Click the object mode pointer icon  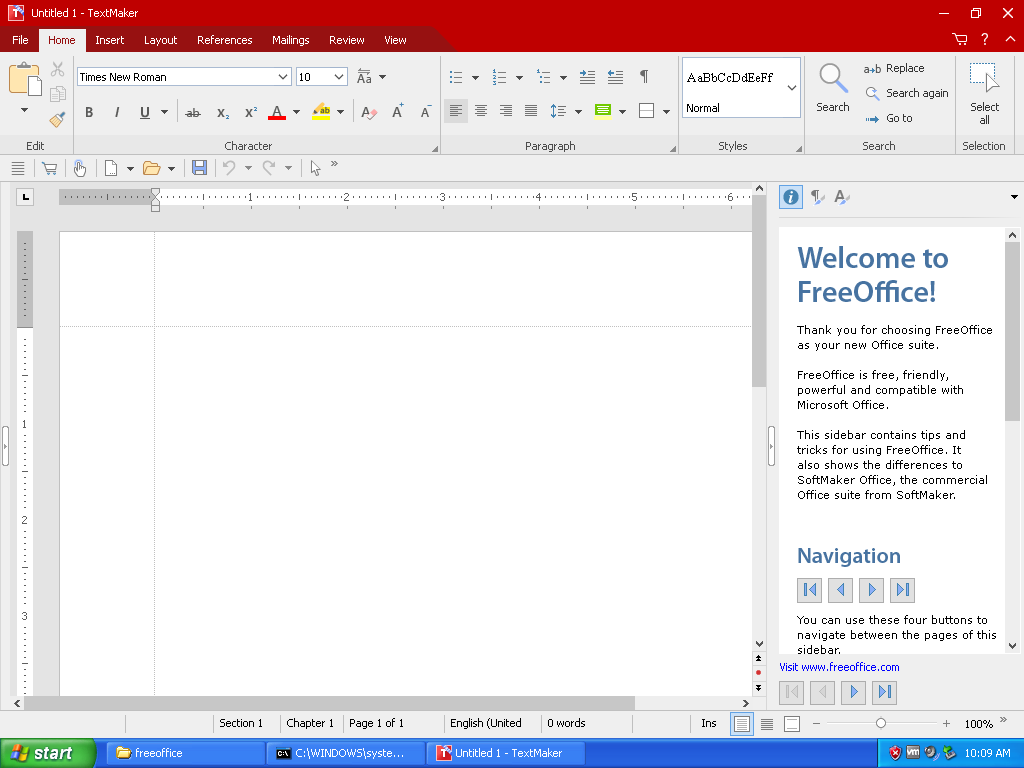pos(315,168)
